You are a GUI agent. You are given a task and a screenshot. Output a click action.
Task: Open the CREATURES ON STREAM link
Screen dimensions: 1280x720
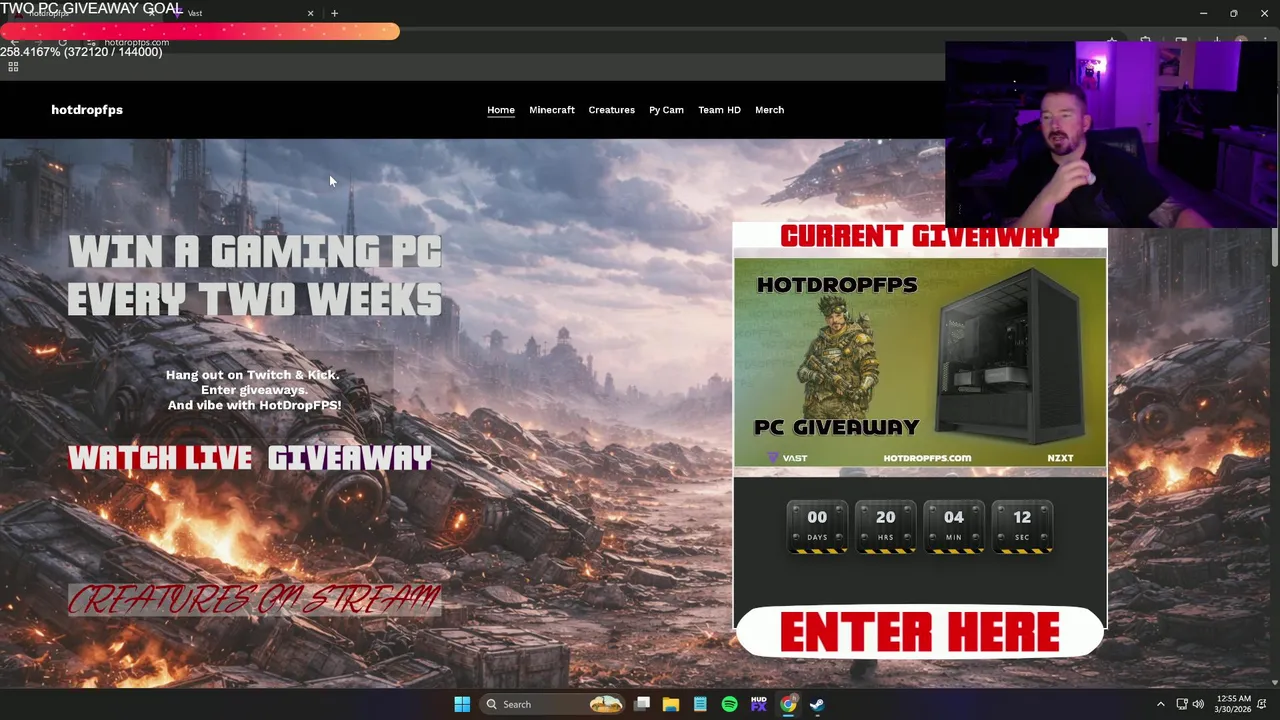coord(254,599)
